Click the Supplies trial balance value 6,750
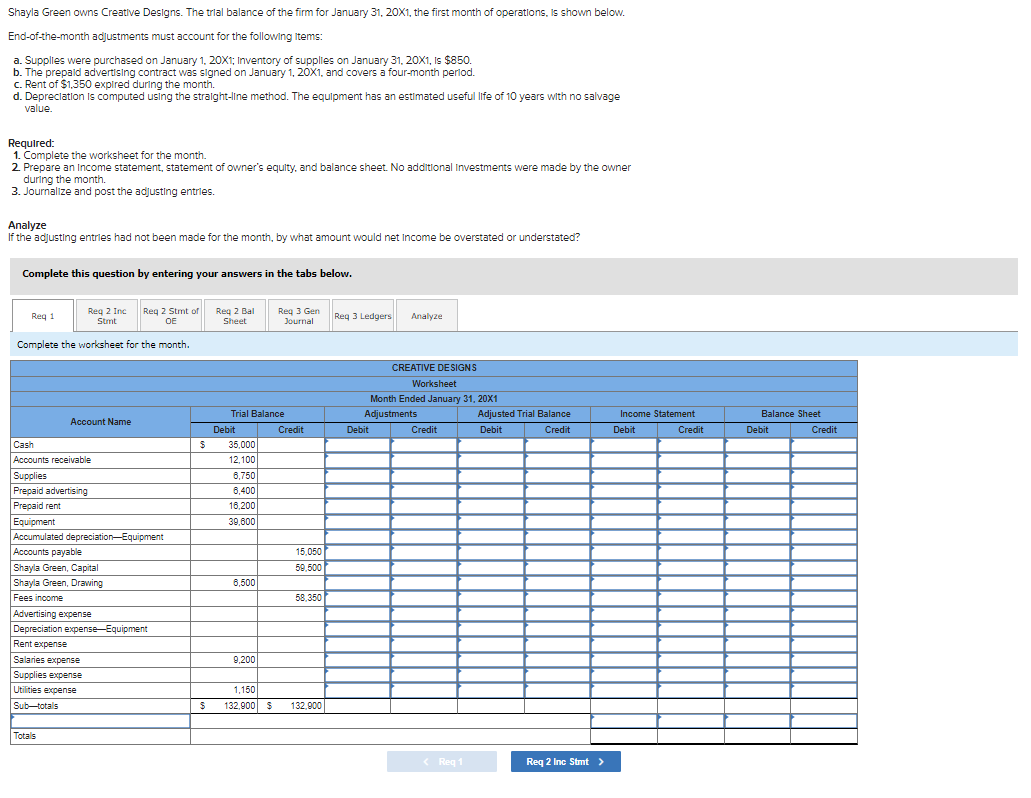The width and height of the screenshot is (1031, 798). 244,475
